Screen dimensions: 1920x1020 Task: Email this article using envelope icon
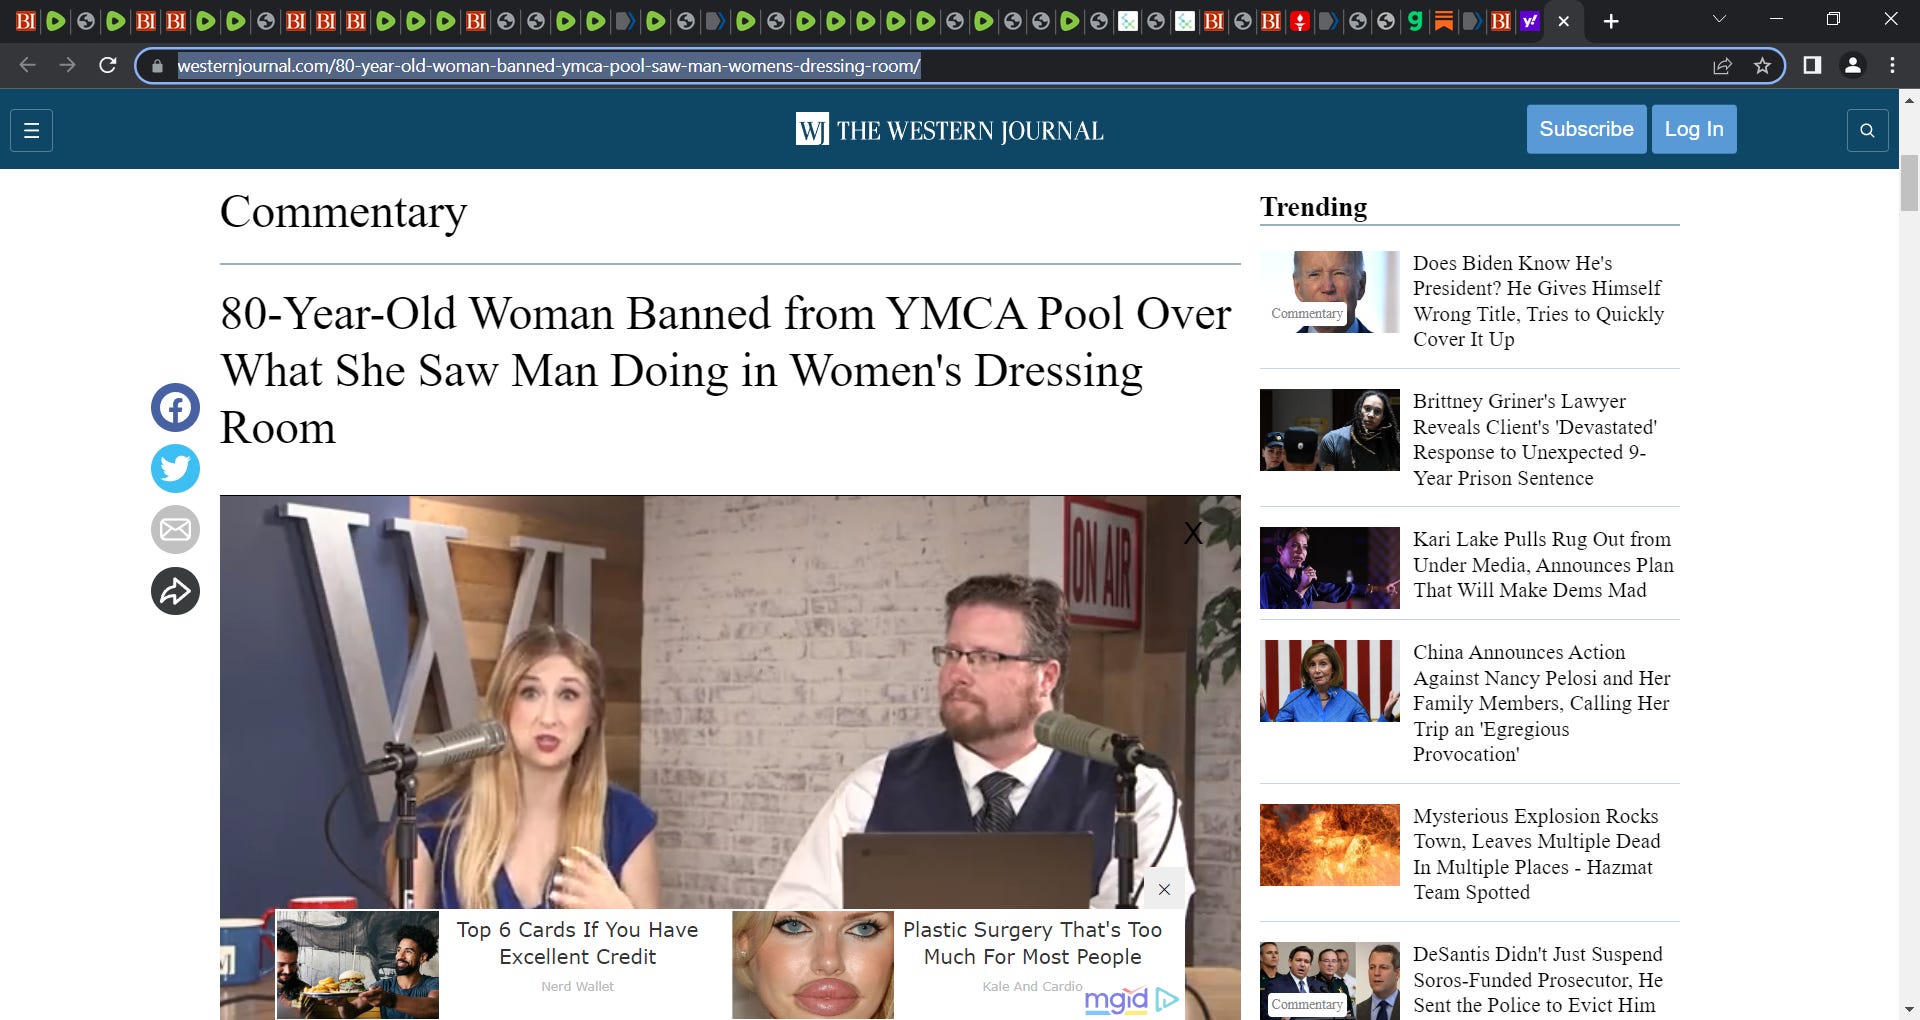[x=175, y=529]
